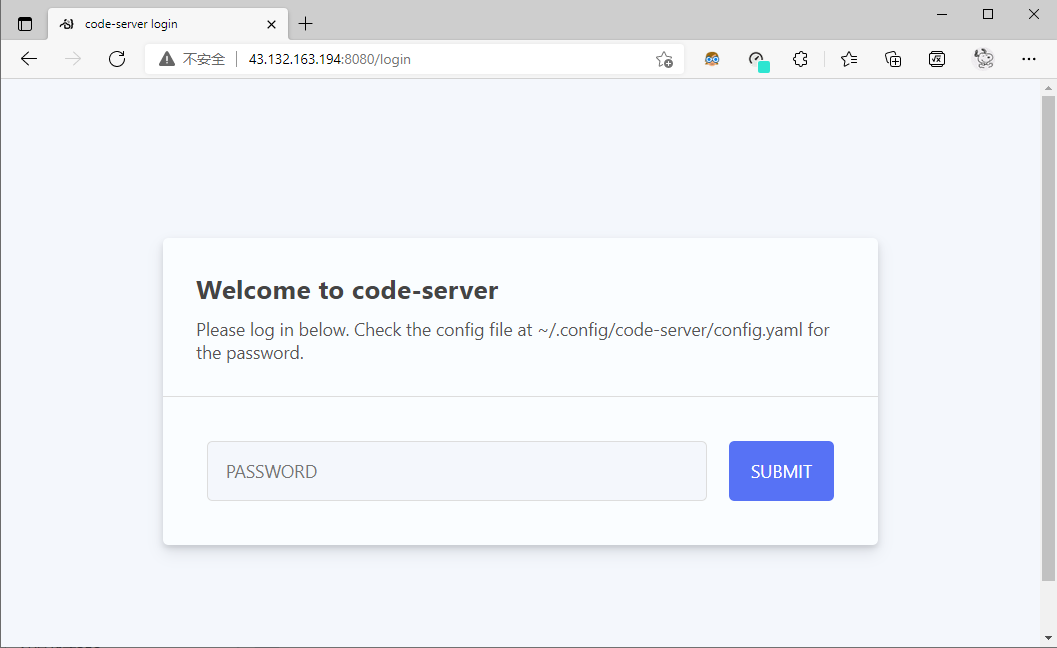Open the Favorites list icon
1057x648 pixels.
849,59
